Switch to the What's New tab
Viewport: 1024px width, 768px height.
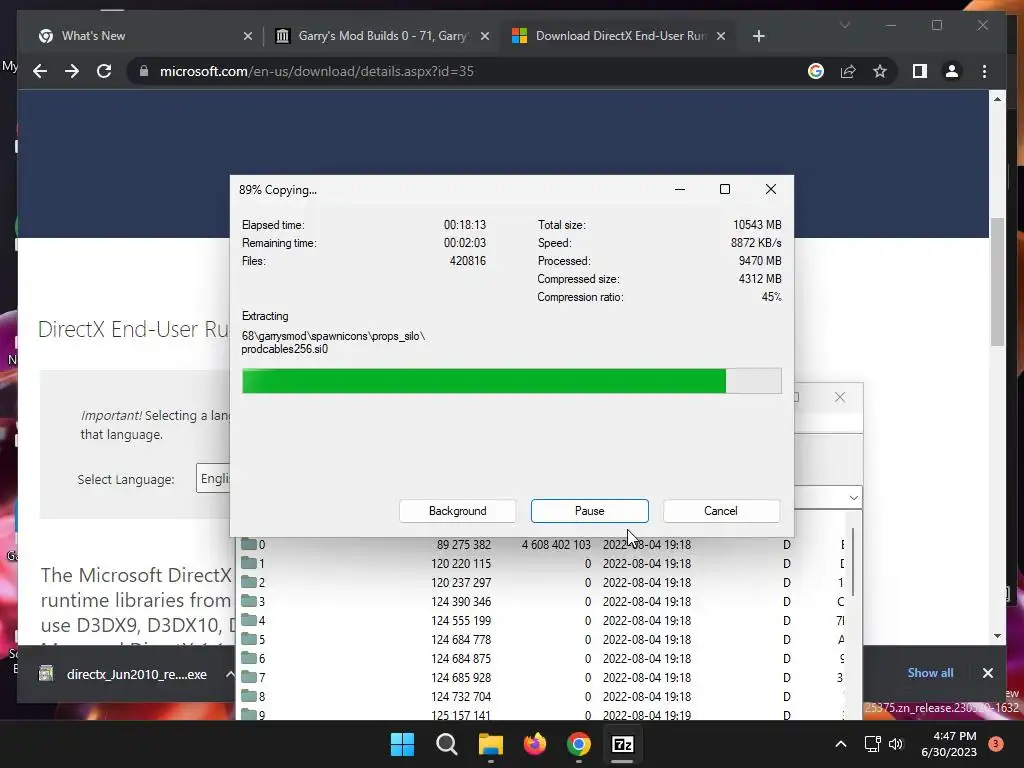tap(144, 36)
